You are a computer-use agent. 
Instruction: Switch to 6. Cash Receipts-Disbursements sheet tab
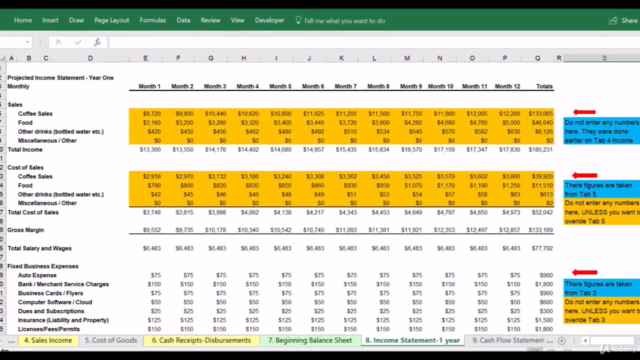(x=201, y=340)
